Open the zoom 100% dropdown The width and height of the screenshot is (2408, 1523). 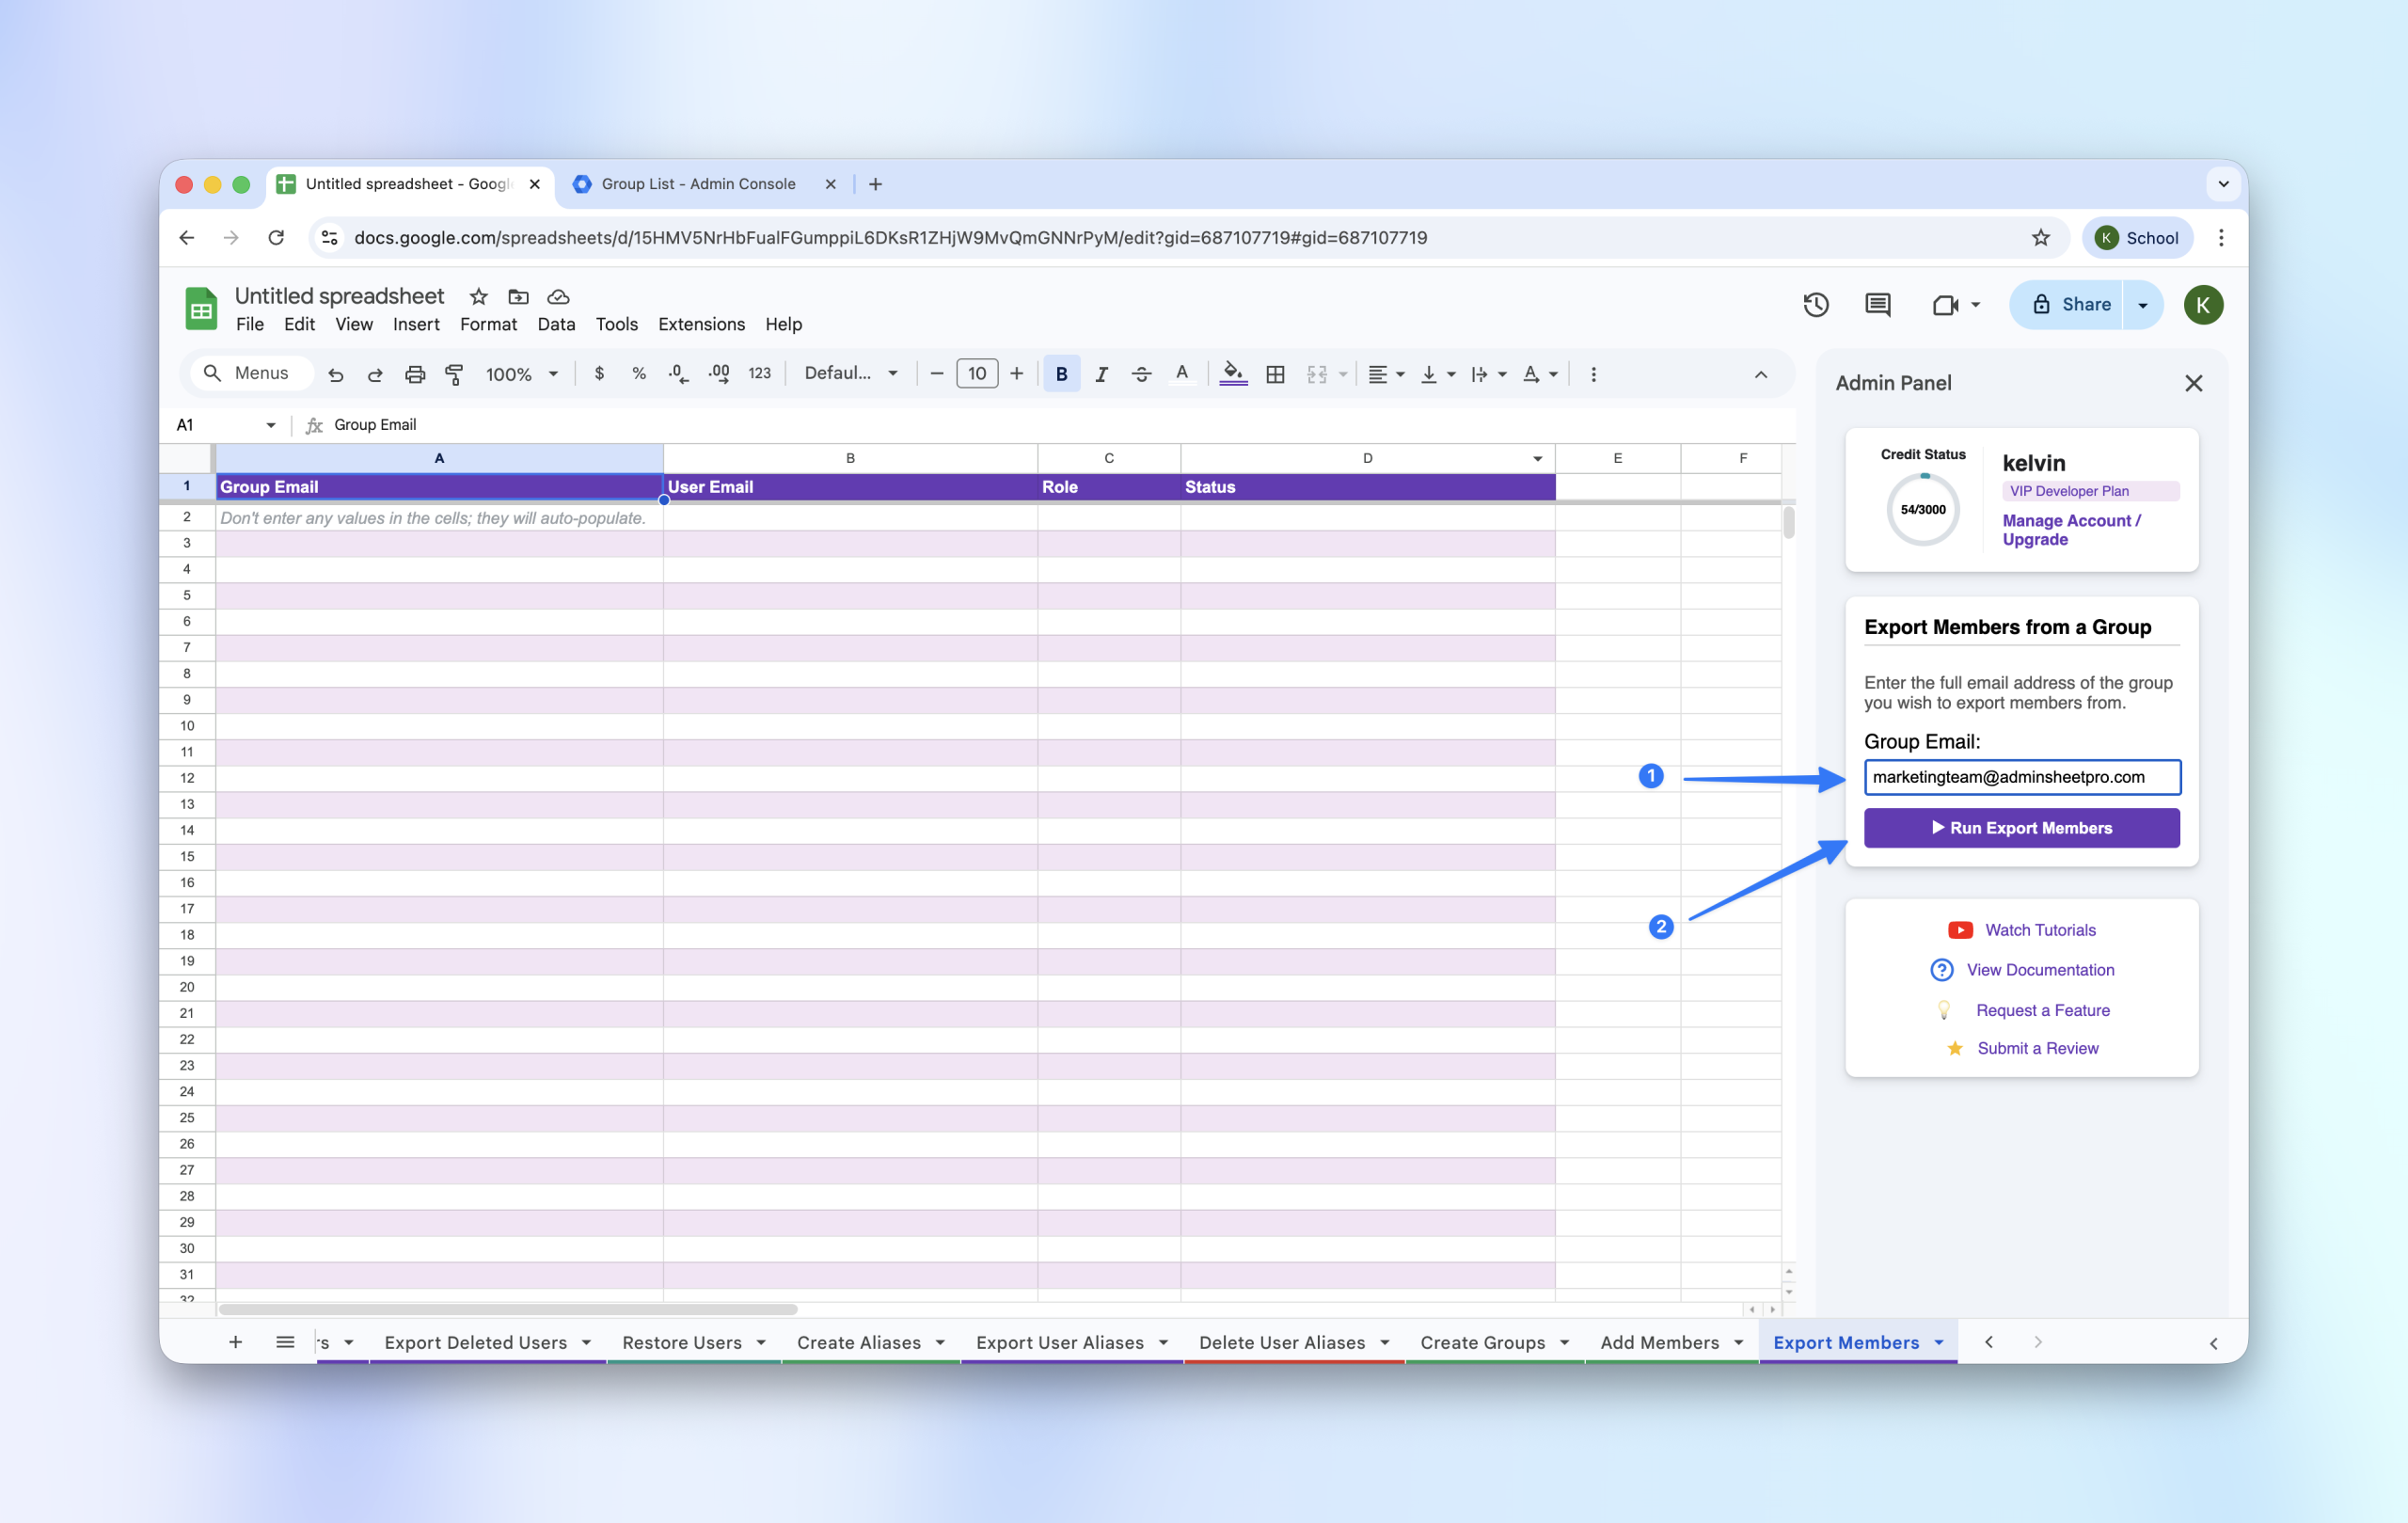pyautogui.click(x=521, y=374)
